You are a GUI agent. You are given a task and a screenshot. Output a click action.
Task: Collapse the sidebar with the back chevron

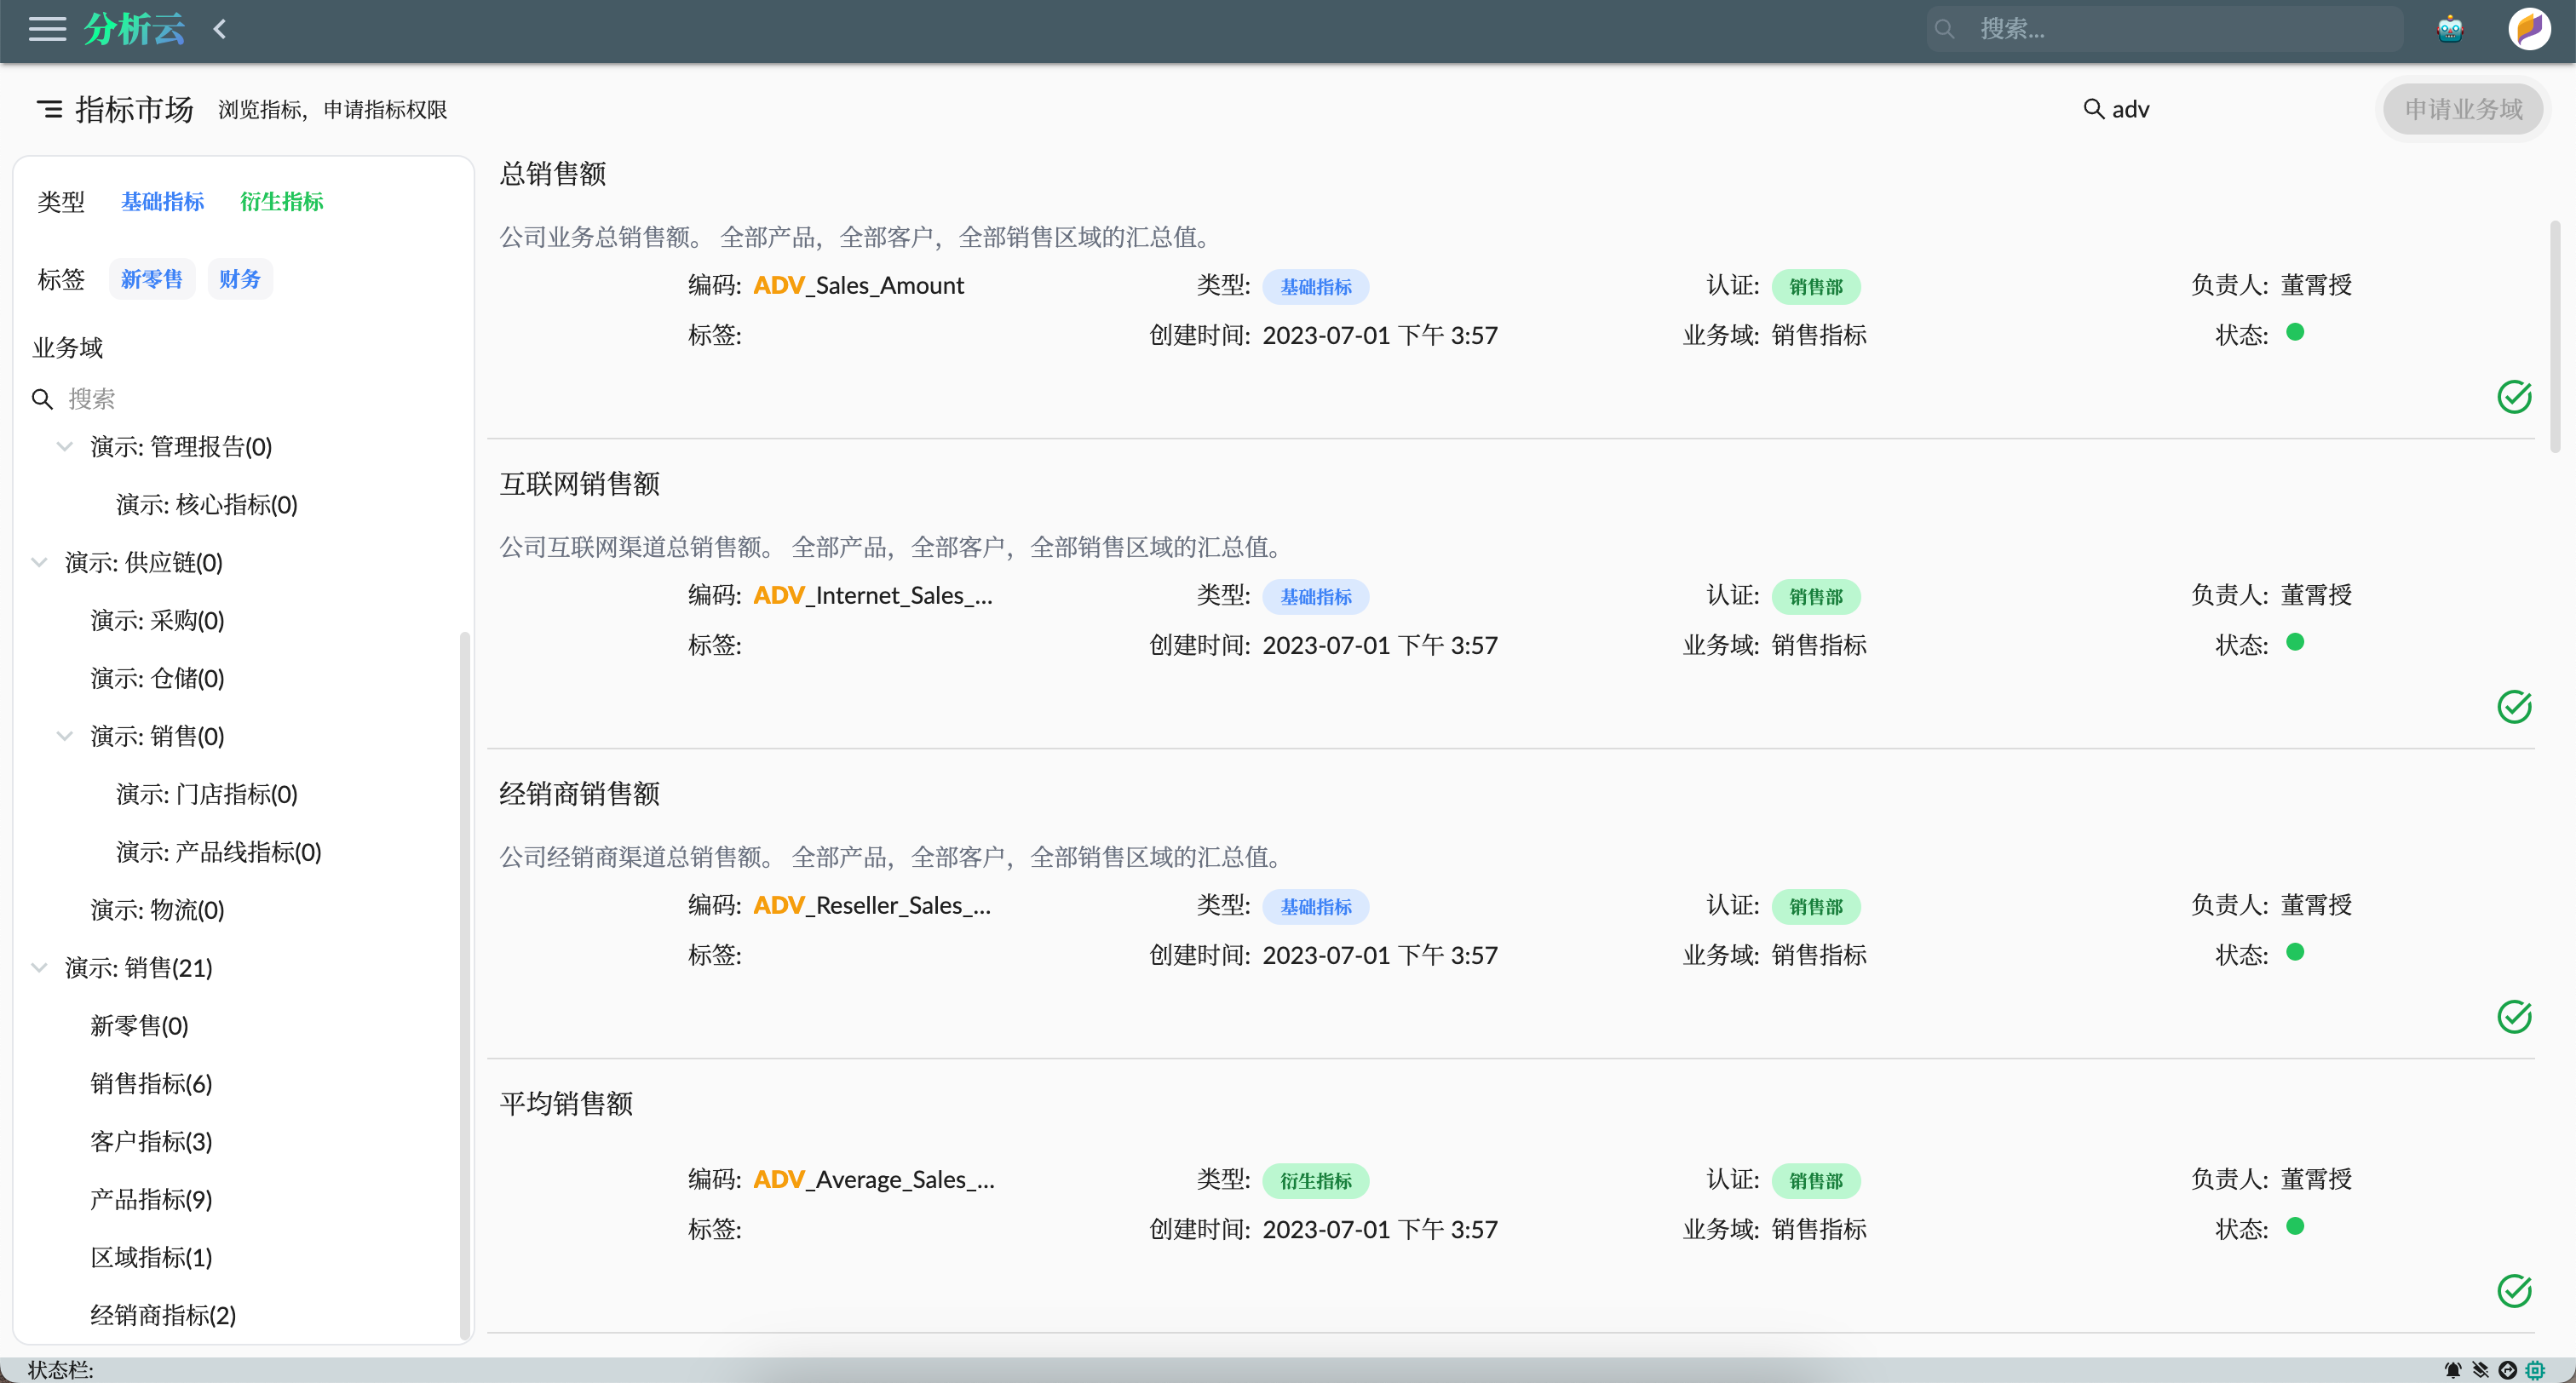pos(220,29)
